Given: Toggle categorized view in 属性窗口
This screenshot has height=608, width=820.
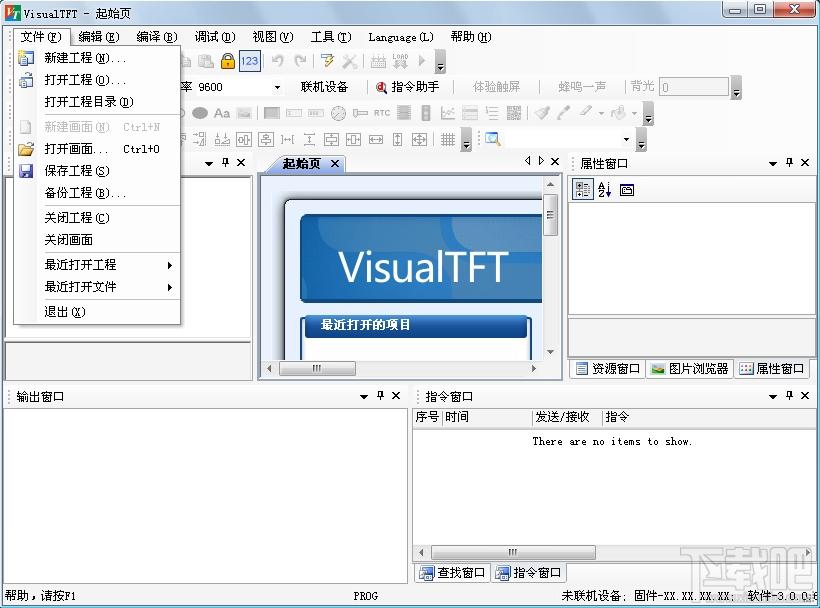Looking at the screenshot, I should pos(583,190).
